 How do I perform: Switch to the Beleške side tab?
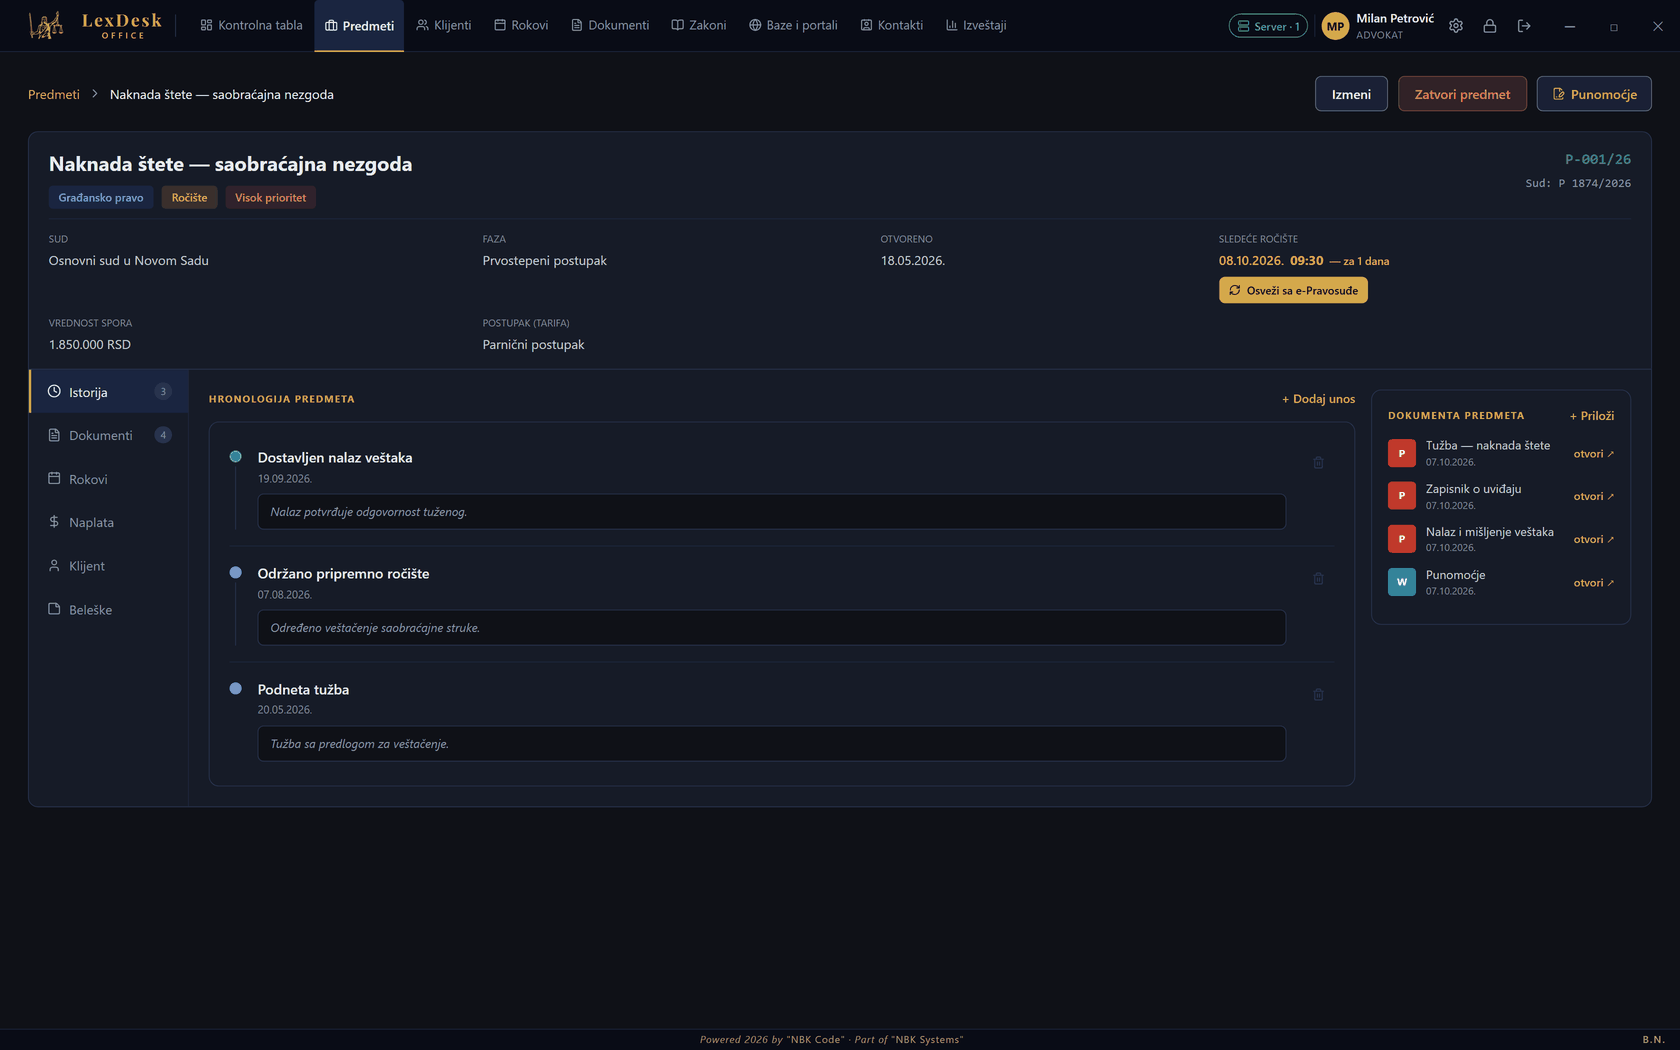coord(109,610)
